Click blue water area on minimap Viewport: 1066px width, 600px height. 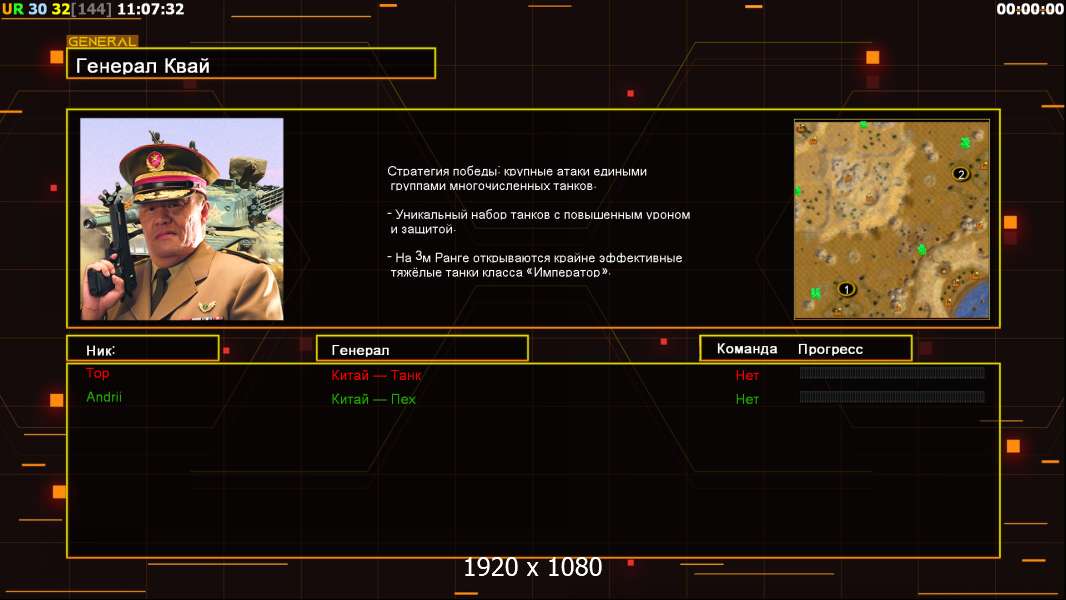coord(976,299)
